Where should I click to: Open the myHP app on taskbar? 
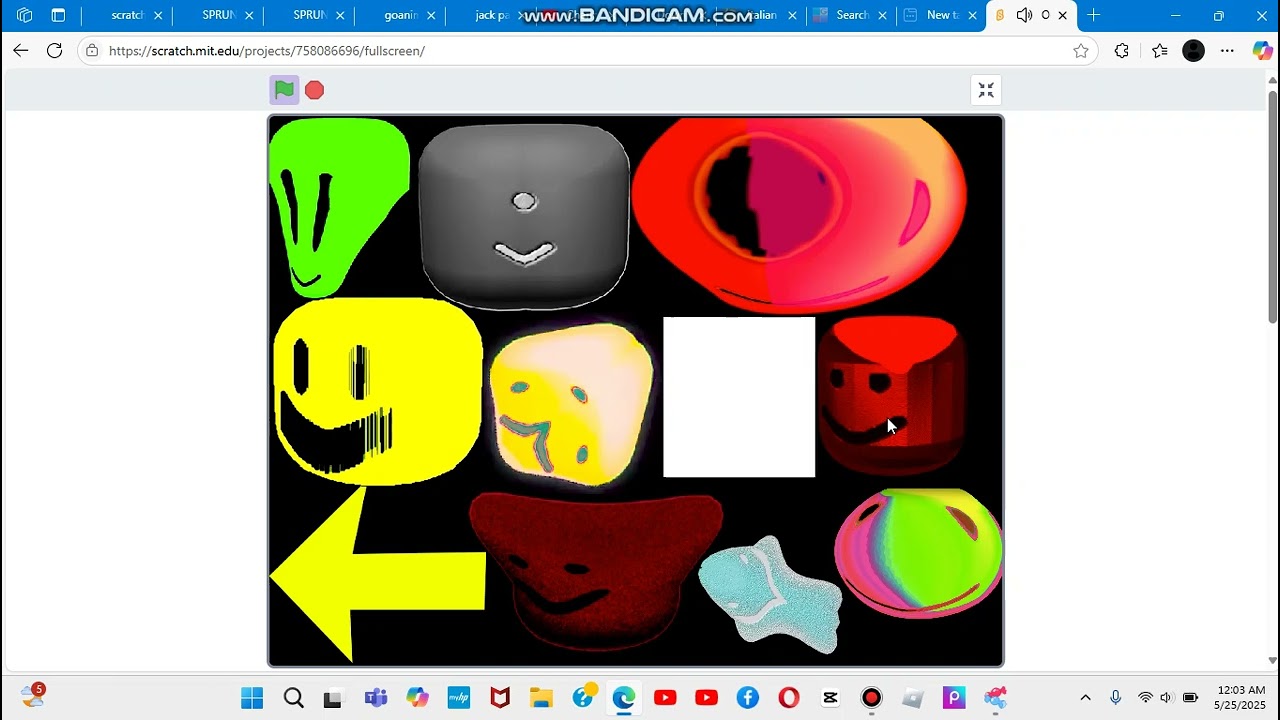pyautogui.click(x=458, y=698)
